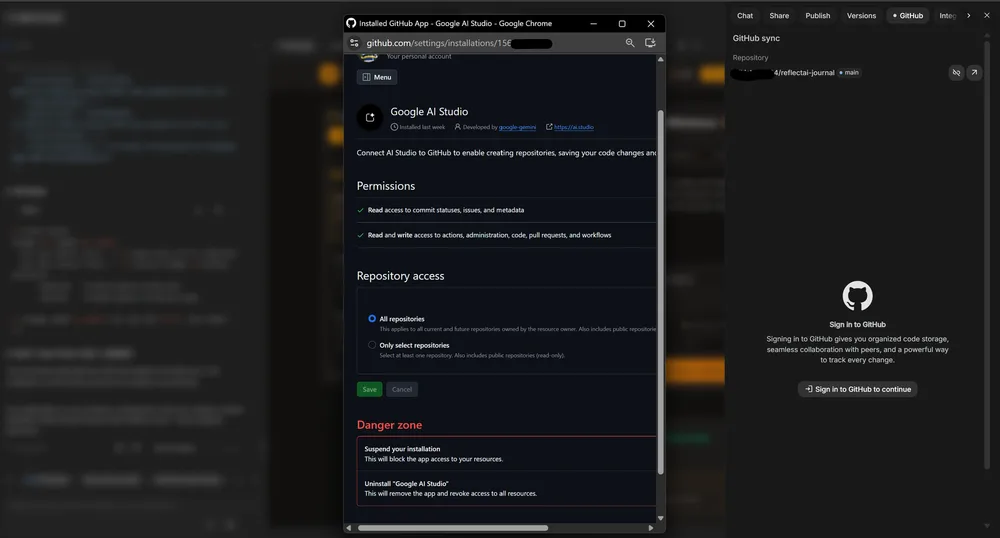This screenshot has height=538, width=1000.
Task: Click the Repository access heading
Action: pos(401,276)
